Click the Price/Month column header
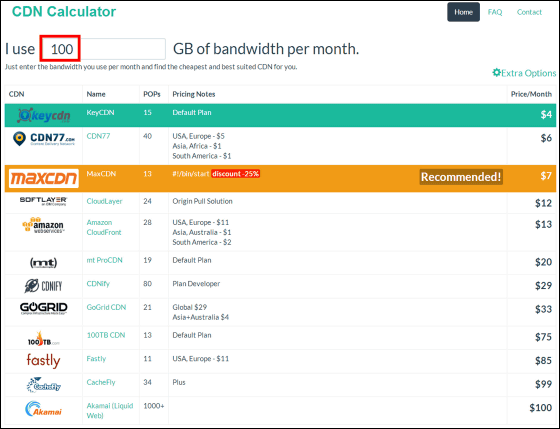Image resolution: width=560 pixels, height=429 pixels. click(531, 94)
